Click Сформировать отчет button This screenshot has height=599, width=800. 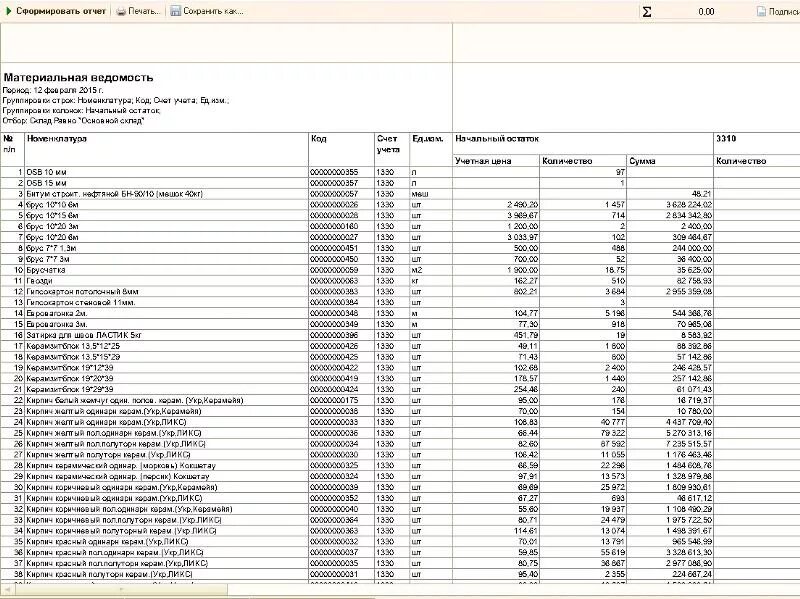click(x=56, y=11)
